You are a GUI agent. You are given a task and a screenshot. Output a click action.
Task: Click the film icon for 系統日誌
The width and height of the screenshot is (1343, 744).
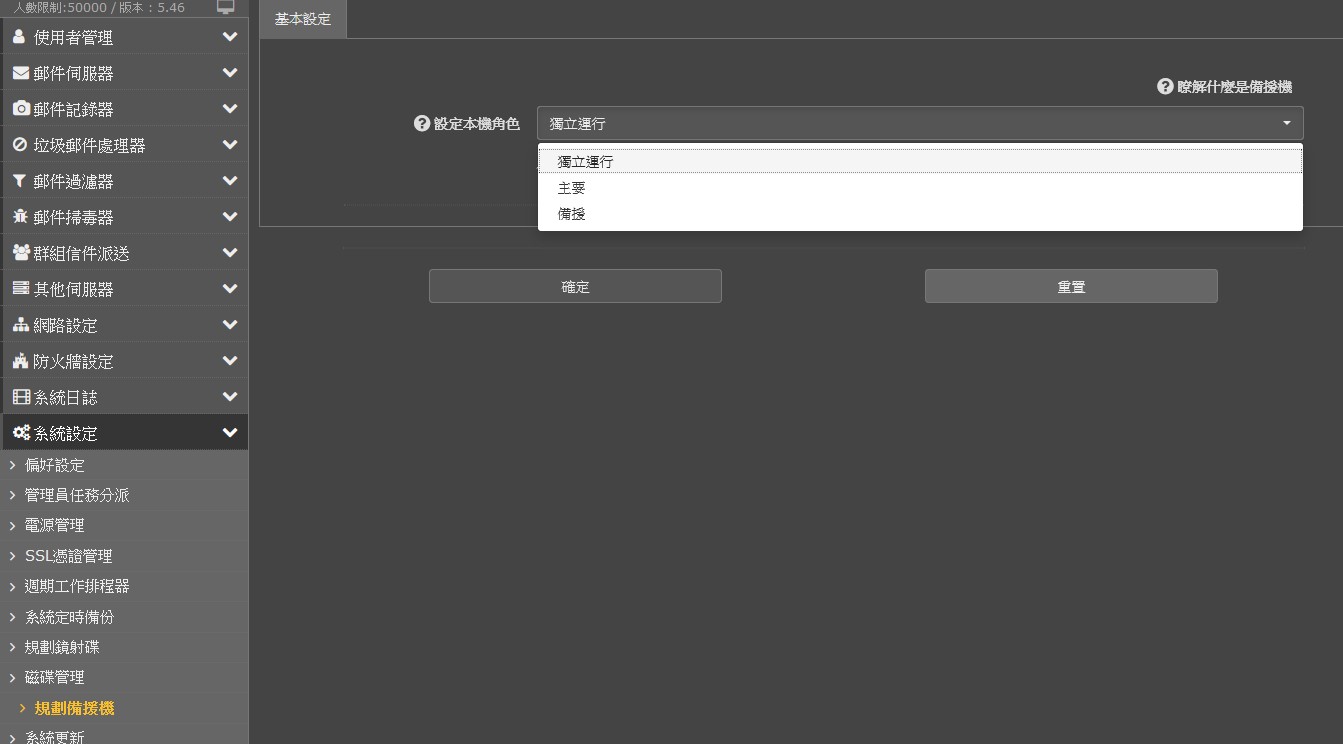(x=20, y=397)
